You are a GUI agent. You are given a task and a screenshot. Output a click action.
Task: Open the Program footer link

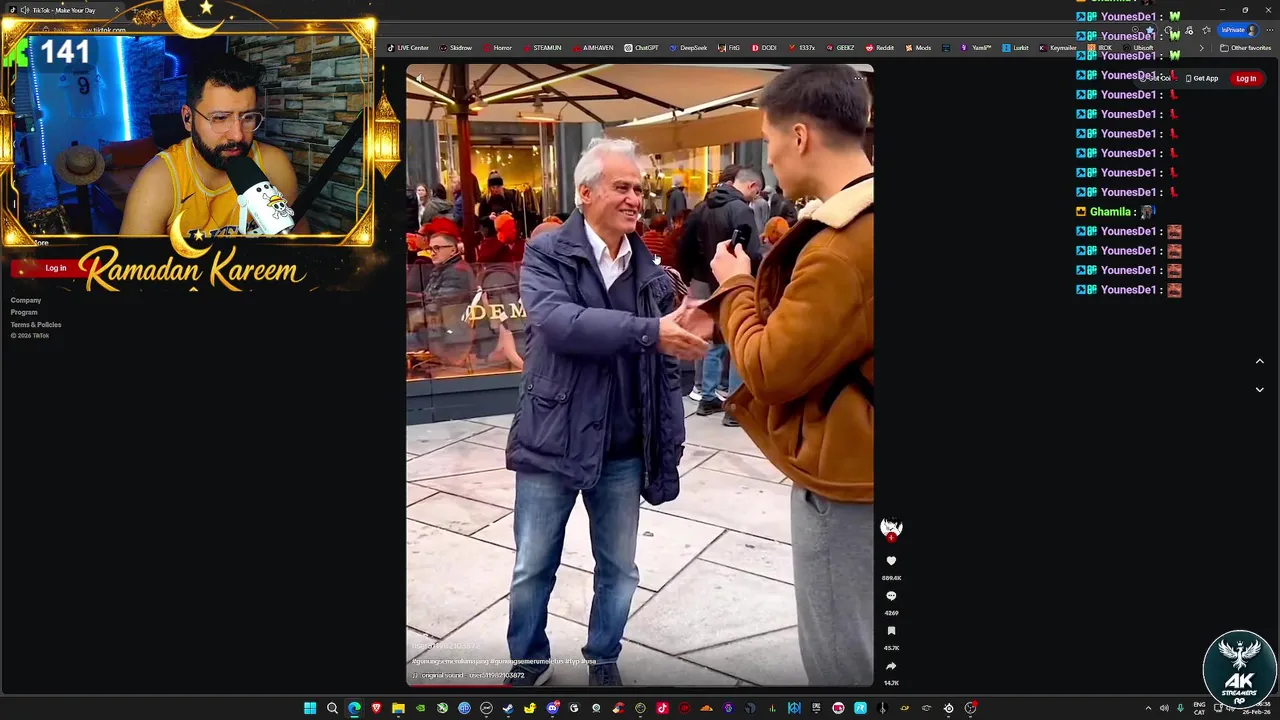click(x=24, y=312)
